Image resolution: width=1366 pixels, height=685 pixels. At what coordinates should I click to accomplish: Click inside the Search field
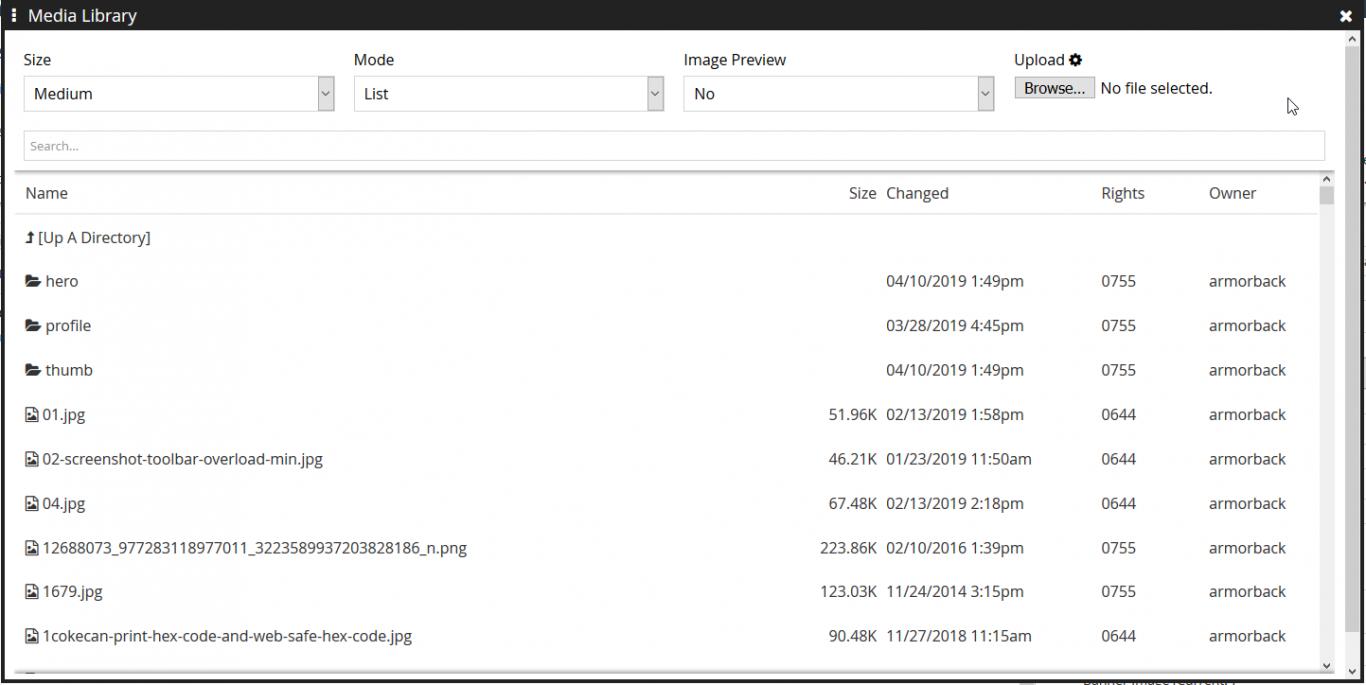pyautogui.click(x=675, y=145)
